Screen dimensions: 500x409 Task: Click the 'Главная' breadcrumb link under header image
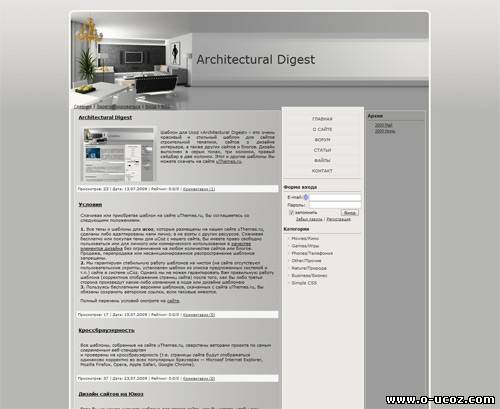click(82, 107)
